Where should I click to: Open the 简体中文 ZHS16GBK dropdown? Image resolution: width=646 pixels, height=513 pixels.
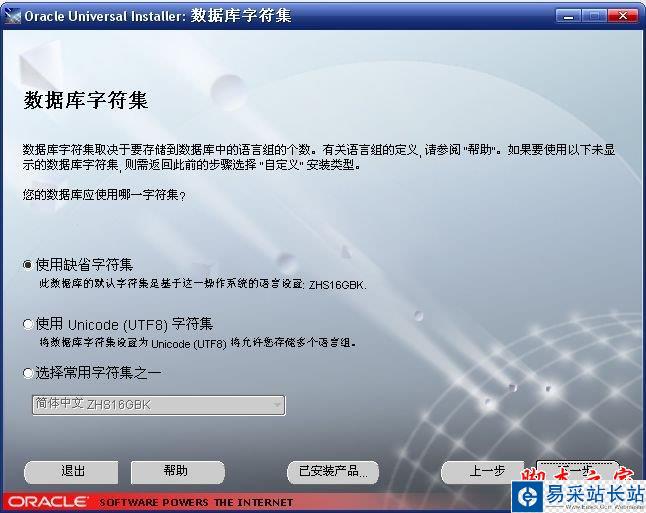[x=159, y=405]
